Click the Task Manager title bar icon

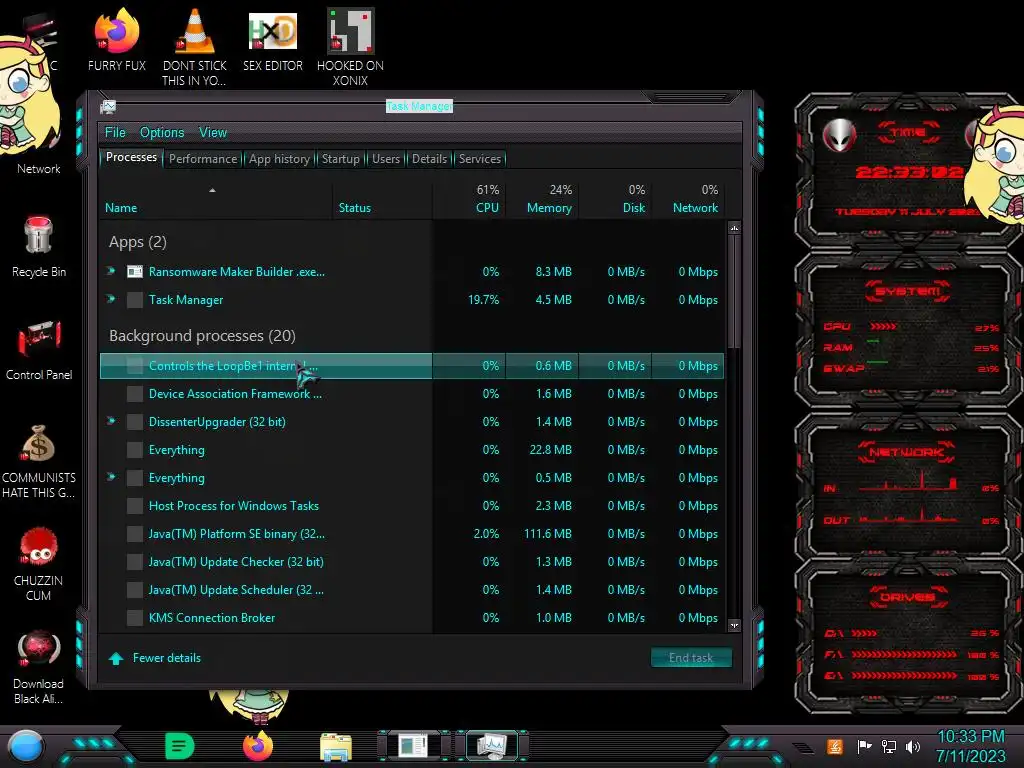tap(108, 106)
